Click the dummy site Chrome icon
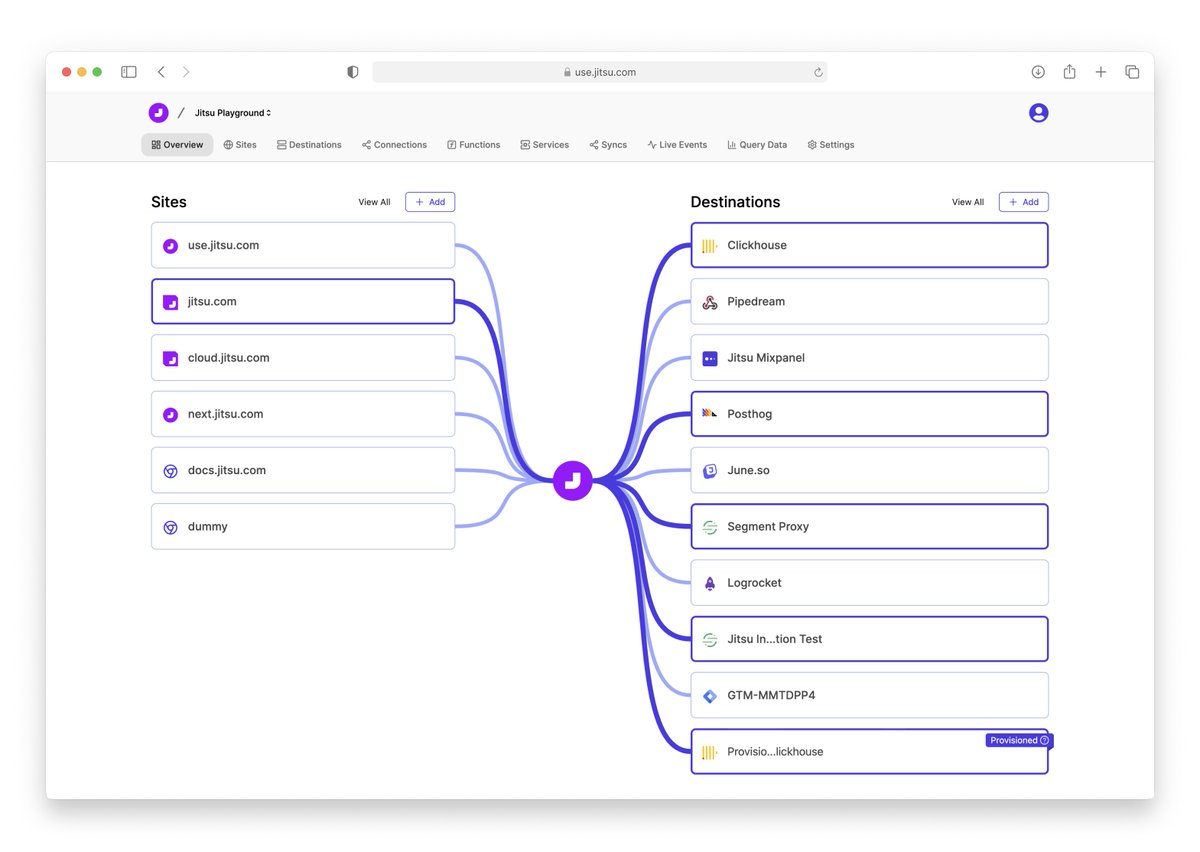The width and height of the screenshot is (1200, 852). [170, 527]
